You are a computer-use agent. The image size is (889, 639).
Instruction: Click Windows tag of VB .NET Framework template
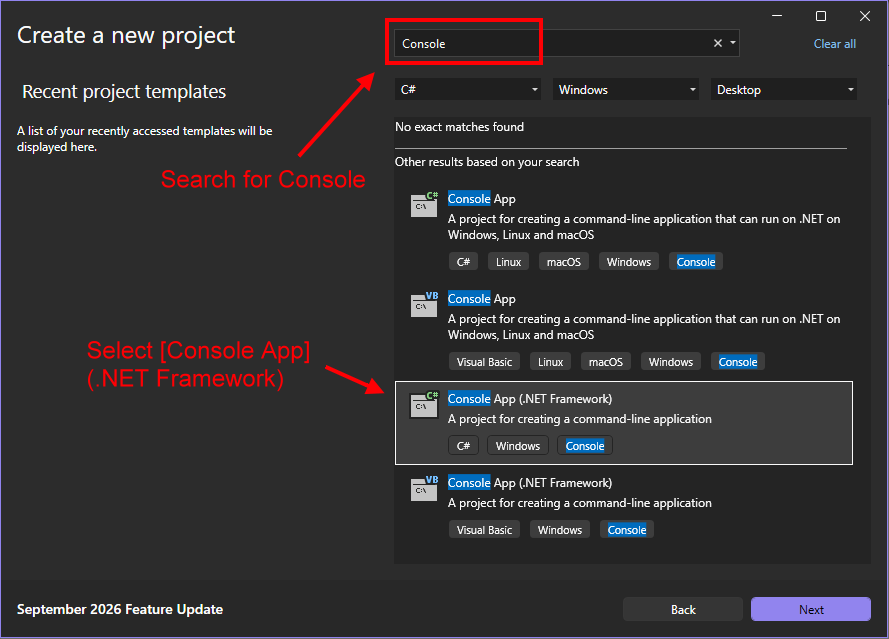pyautogui.click(x=560, y=530)
